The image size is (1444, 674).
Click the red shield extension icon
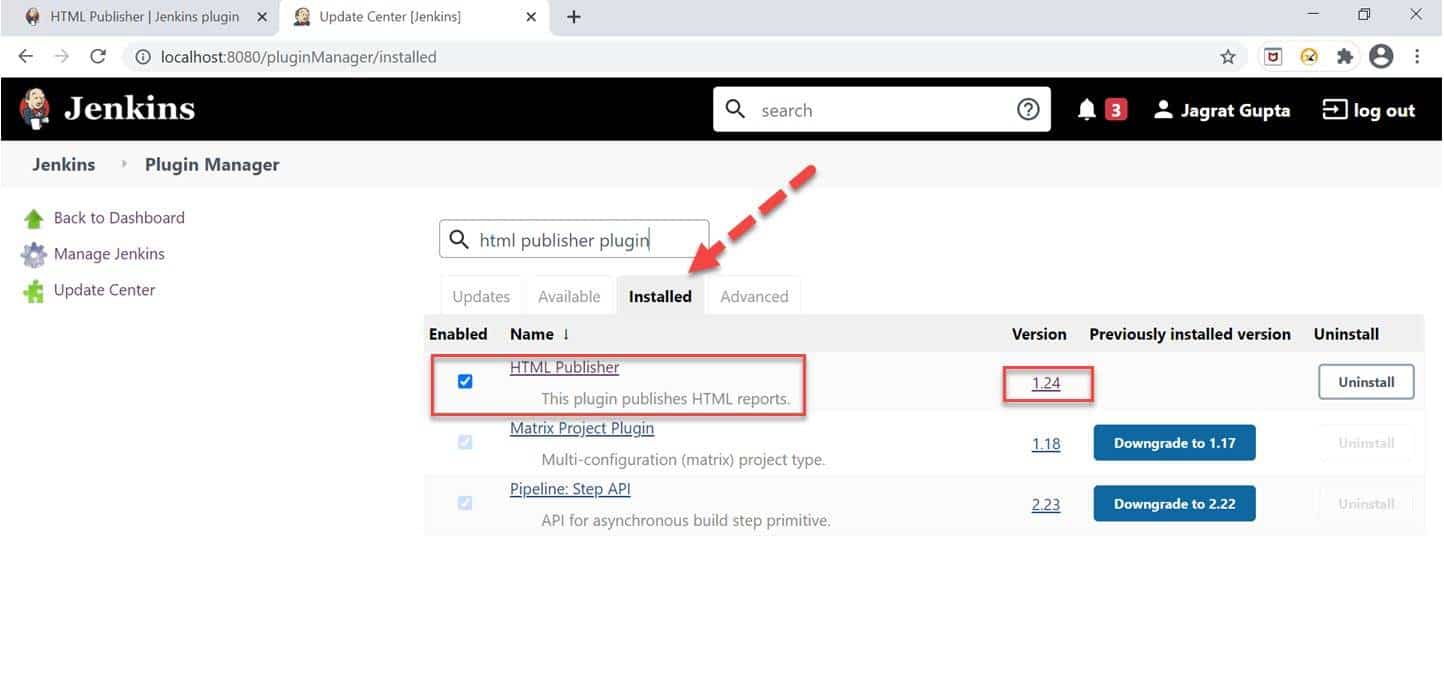tap(1273, 57)
